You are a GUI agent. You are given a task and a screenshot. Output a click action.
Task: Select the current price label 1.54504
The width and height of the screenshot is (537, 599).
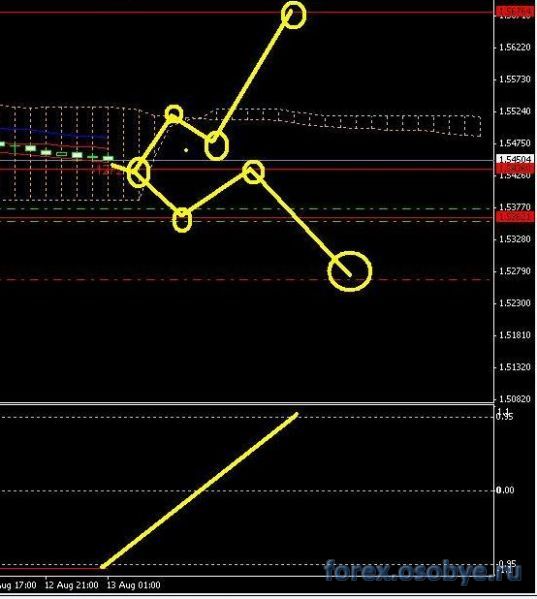[515, 159]
